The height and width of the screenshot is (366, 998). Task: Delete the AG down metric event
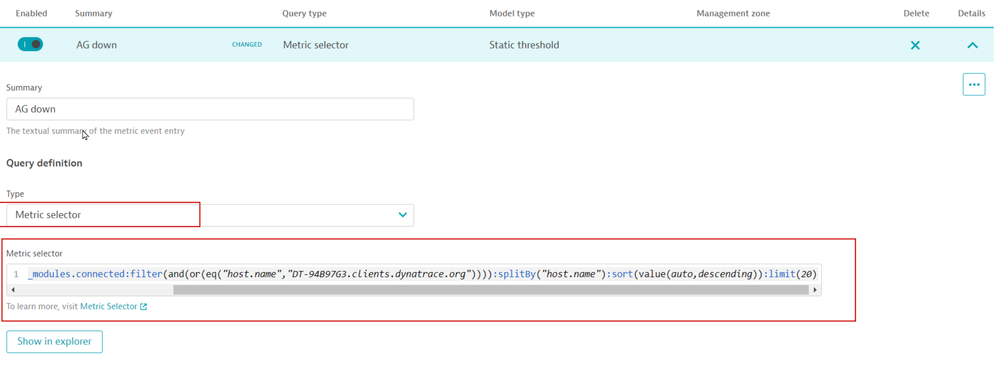[915, 45]
